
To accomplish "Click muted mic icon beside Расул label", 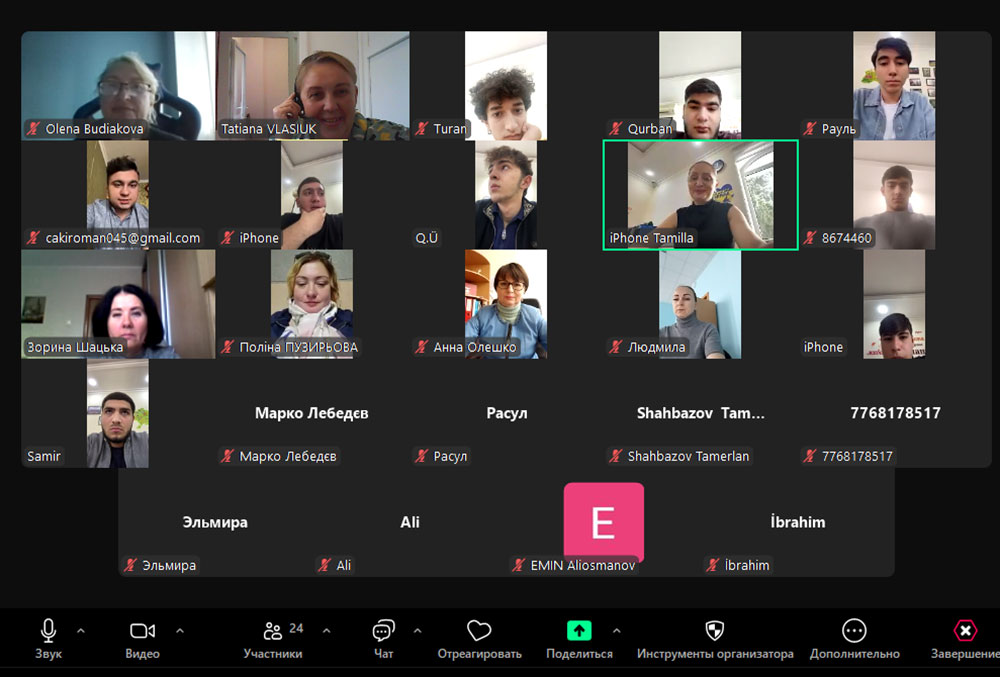I will (x=421, y=456).
